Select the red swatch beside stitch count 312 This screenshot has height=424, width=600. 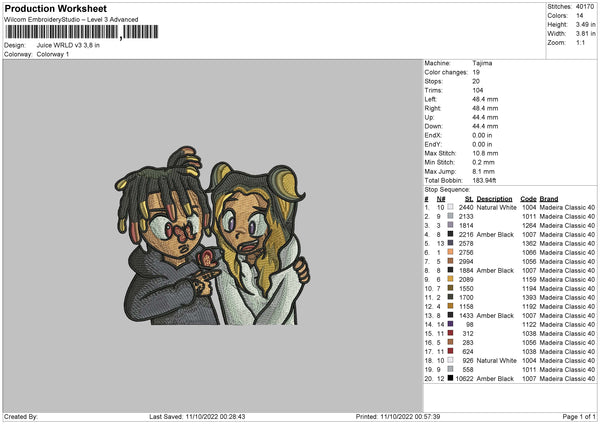coord(450,333)
